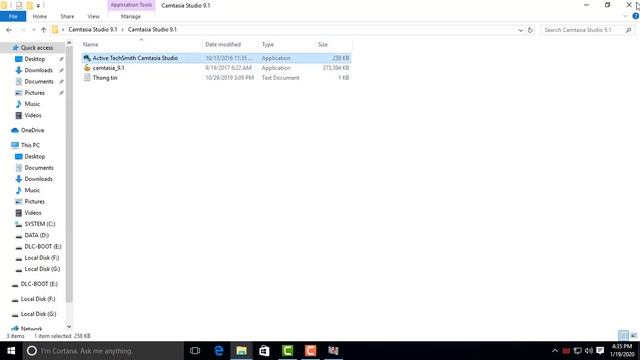Open the File ribbon tab
The height and width of the screenshot is (360, 640).
pos(13,16)
